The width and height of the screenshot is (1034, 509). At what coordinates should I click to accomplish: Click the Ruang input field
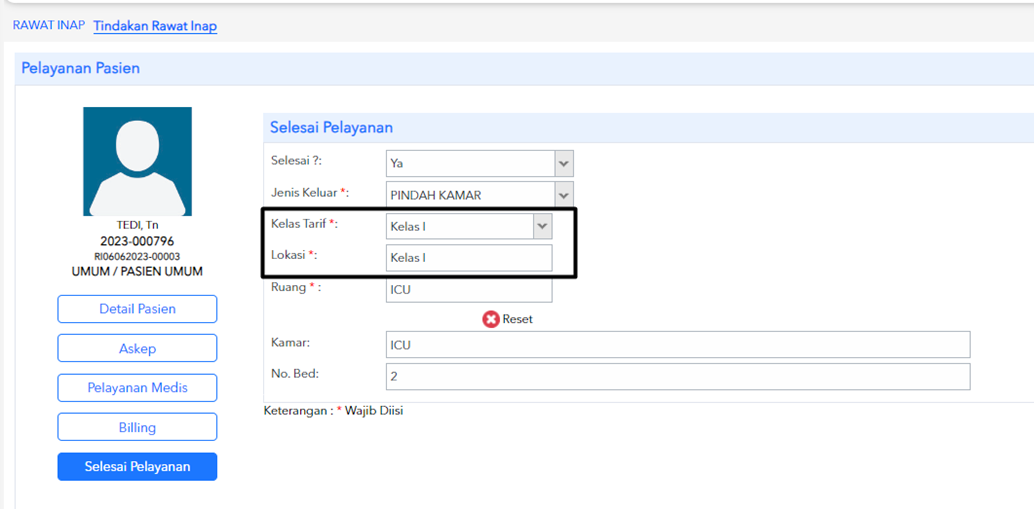coord(469,289)
